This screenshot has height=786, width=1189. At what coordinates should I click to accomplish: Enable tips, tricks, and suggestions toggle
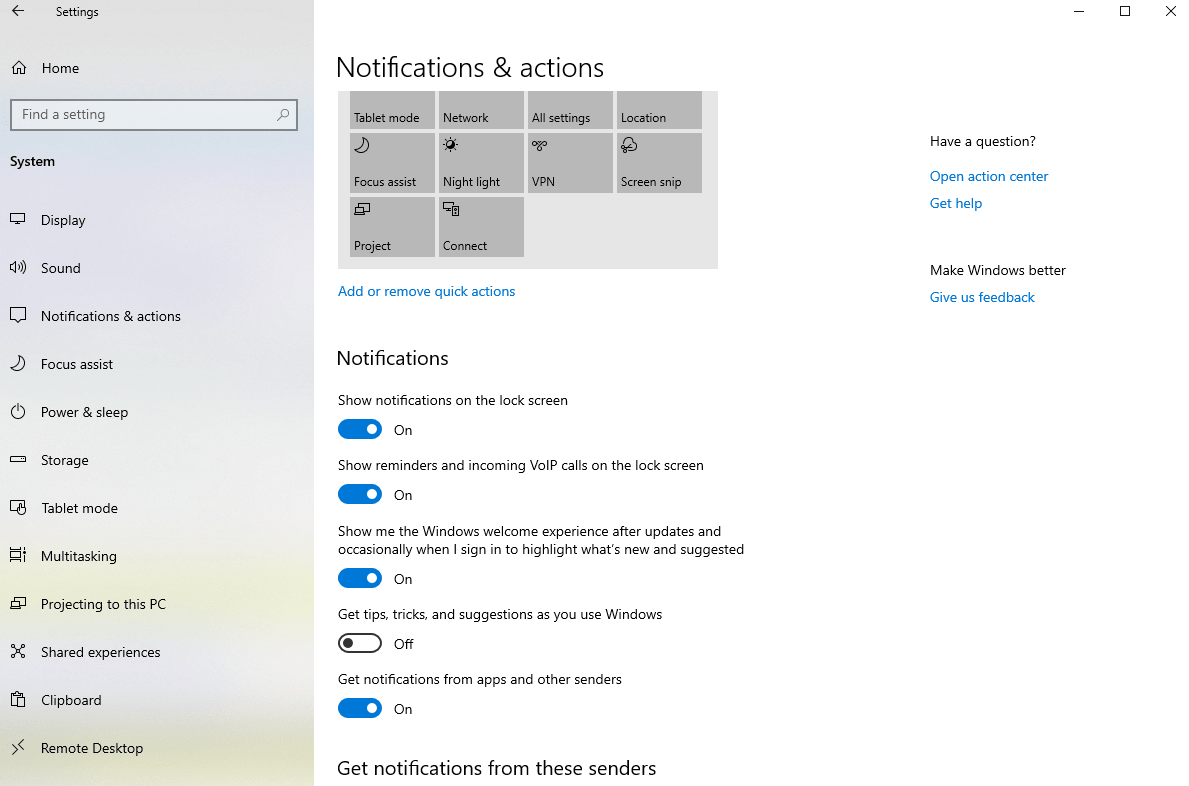[x=359, y=644]
